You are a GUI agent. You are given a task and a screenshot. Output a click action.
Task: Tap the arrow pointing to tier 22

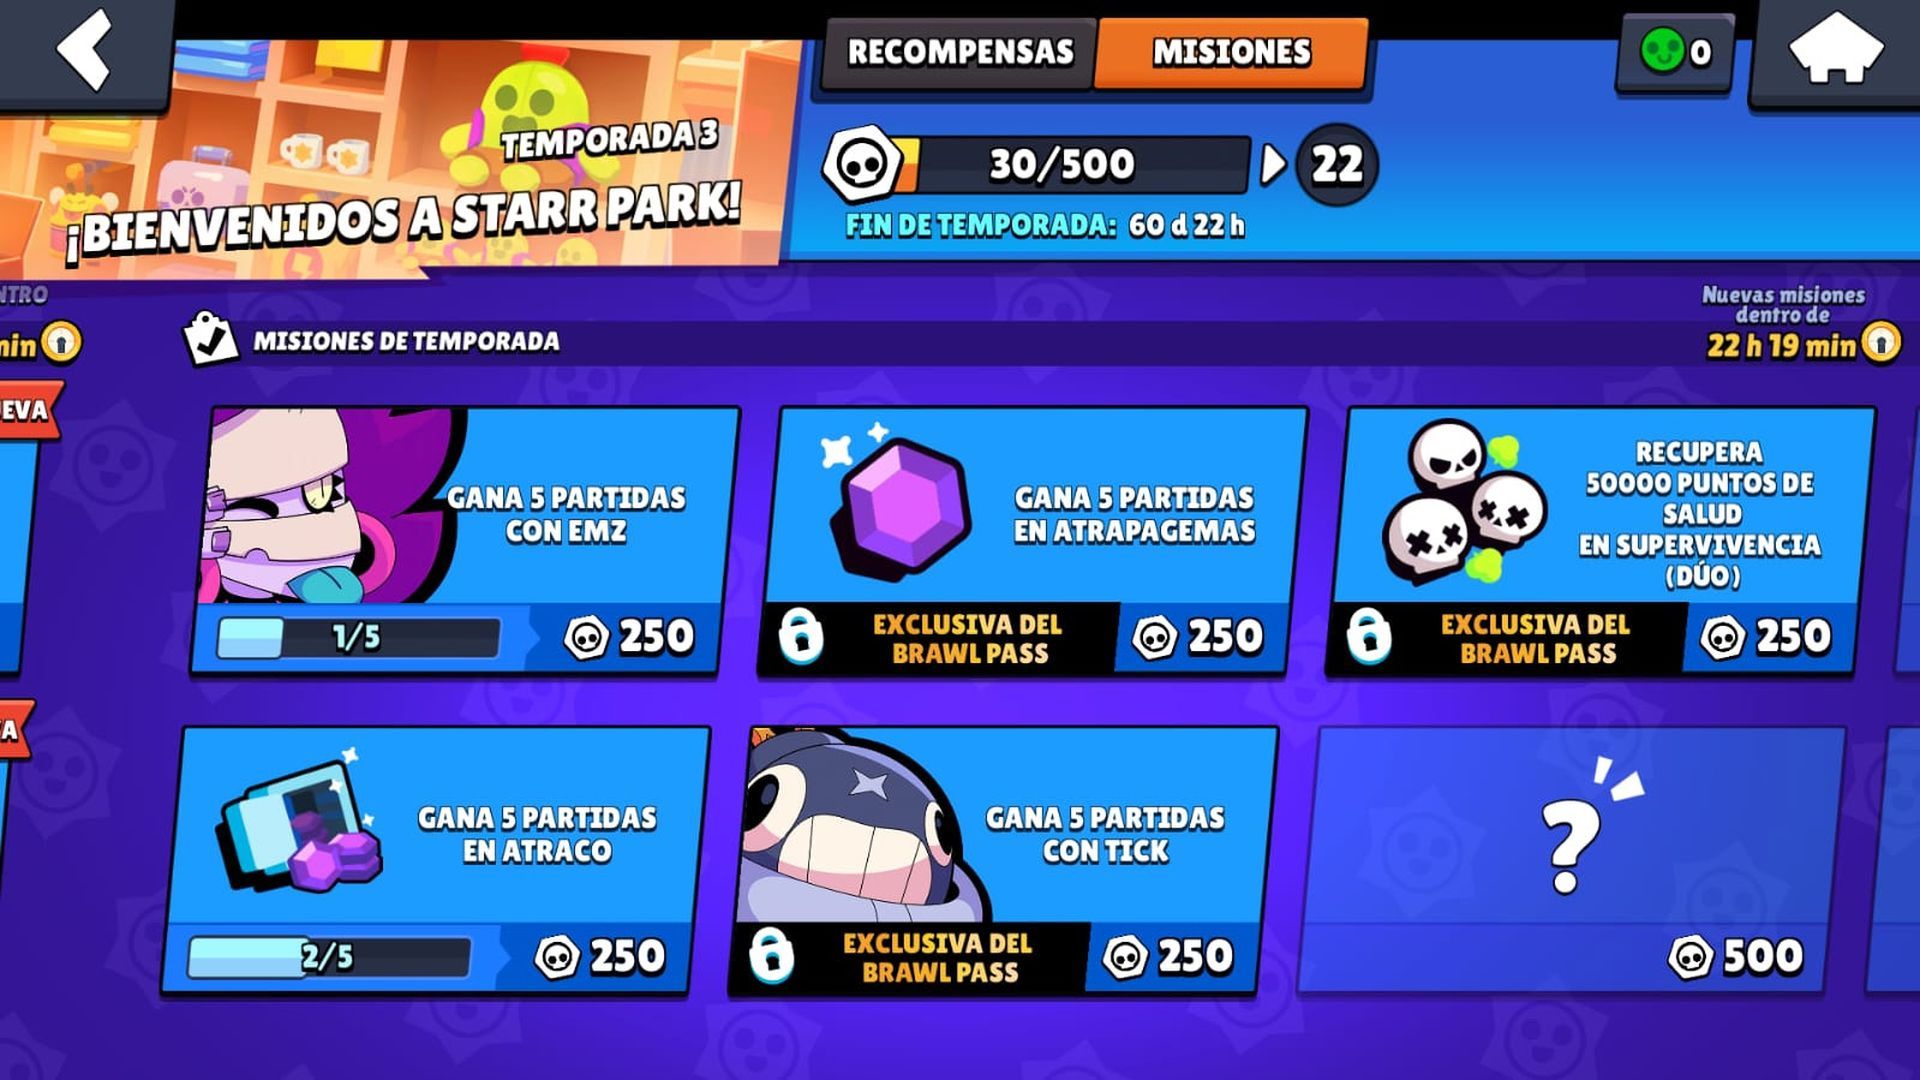click(1273, 164)
